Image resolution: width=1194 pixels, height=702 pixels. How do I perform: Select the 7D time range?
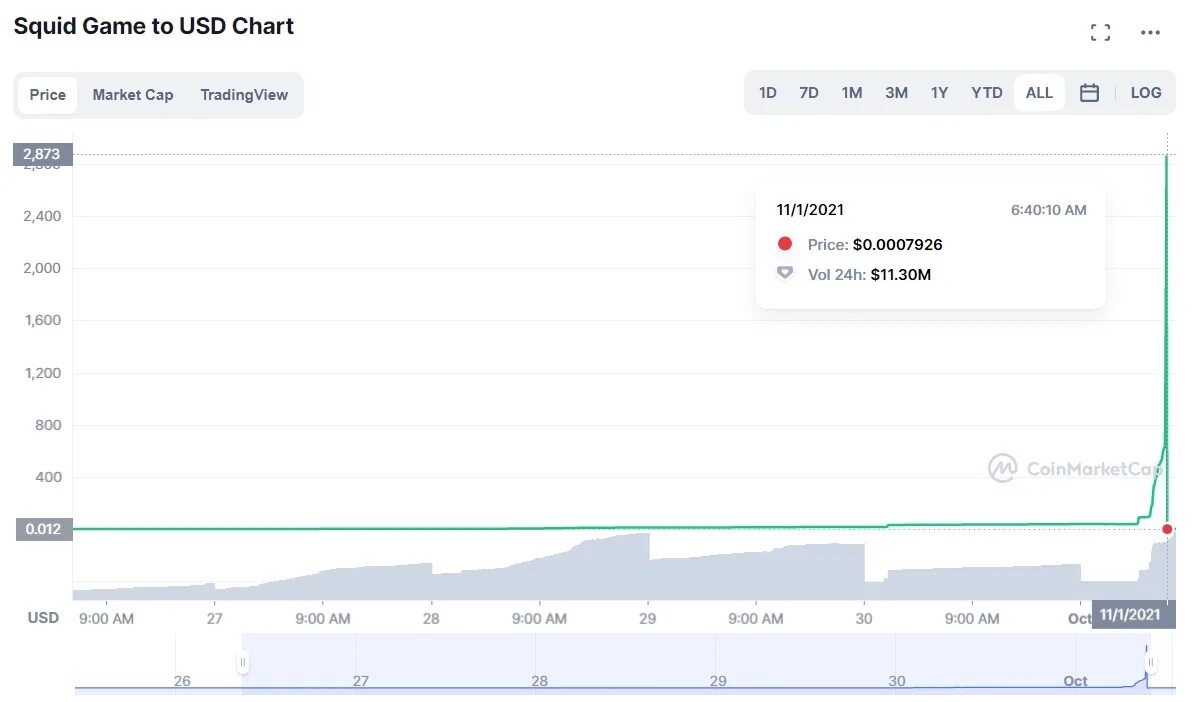[x=809, y=93]
